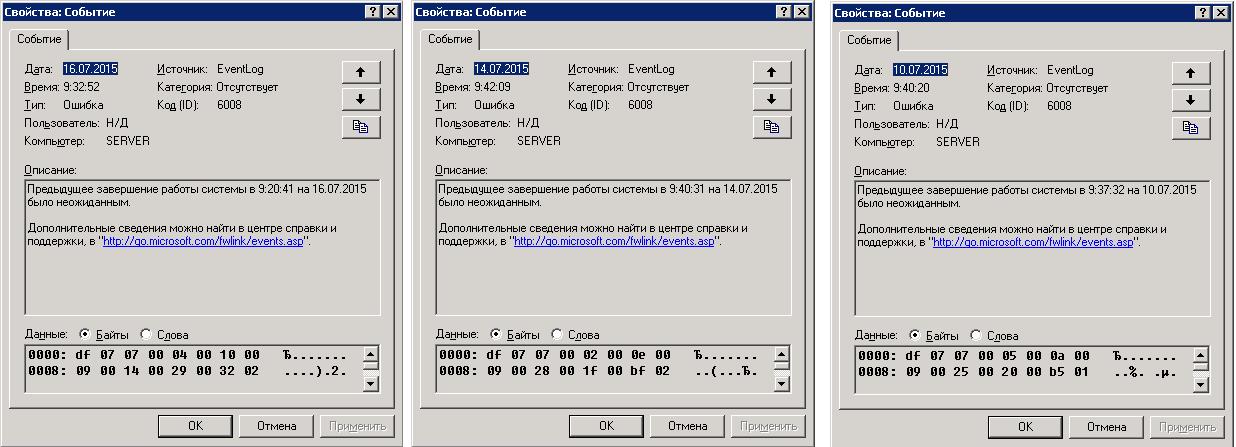
Task: Open events.asp link in 10.07.2015 window
Action: [x=1033, y=242]
